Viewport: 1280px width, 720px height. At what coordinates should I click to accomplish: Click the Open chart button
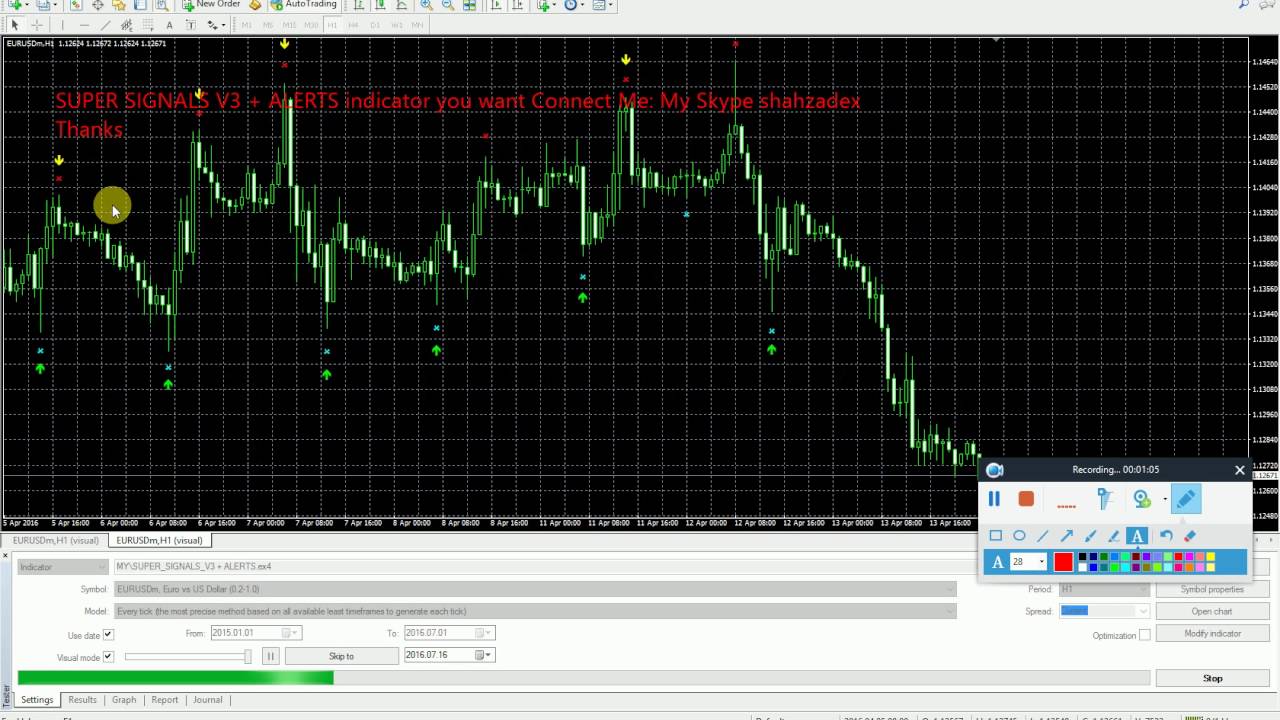click(x=1212, y=611)
